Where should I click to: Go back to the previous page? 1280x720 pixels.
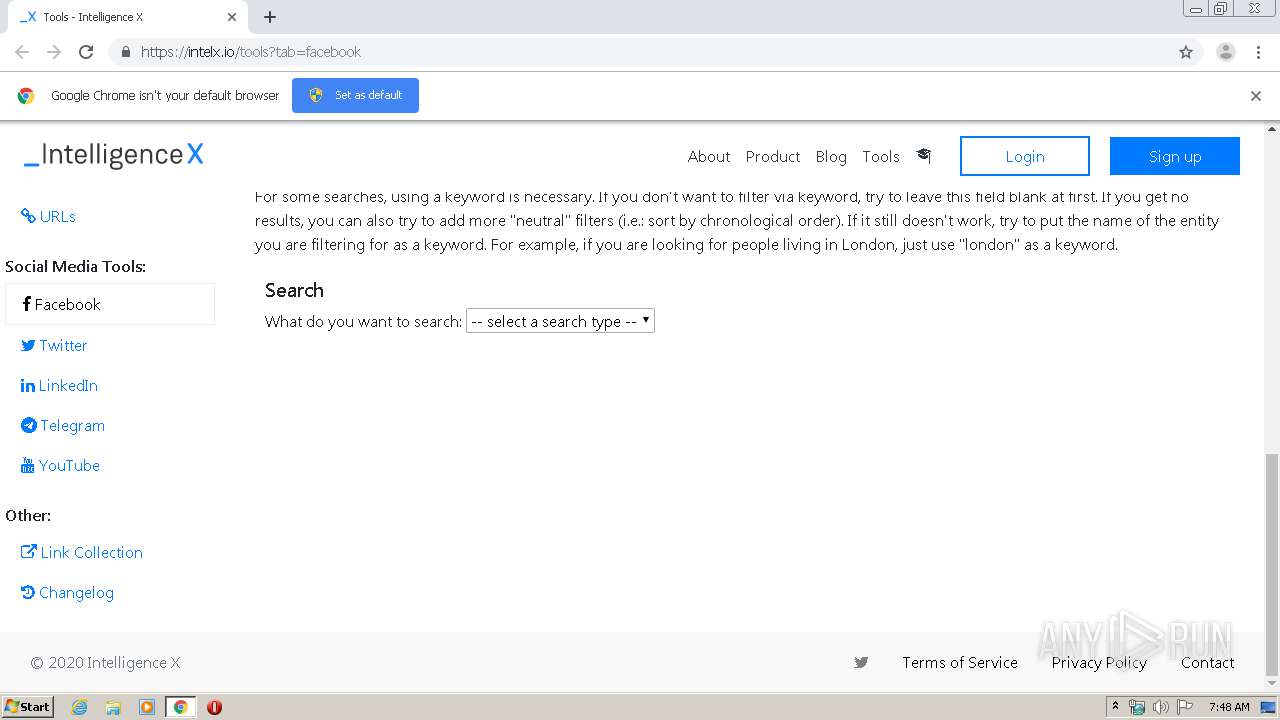click(22, 52)
